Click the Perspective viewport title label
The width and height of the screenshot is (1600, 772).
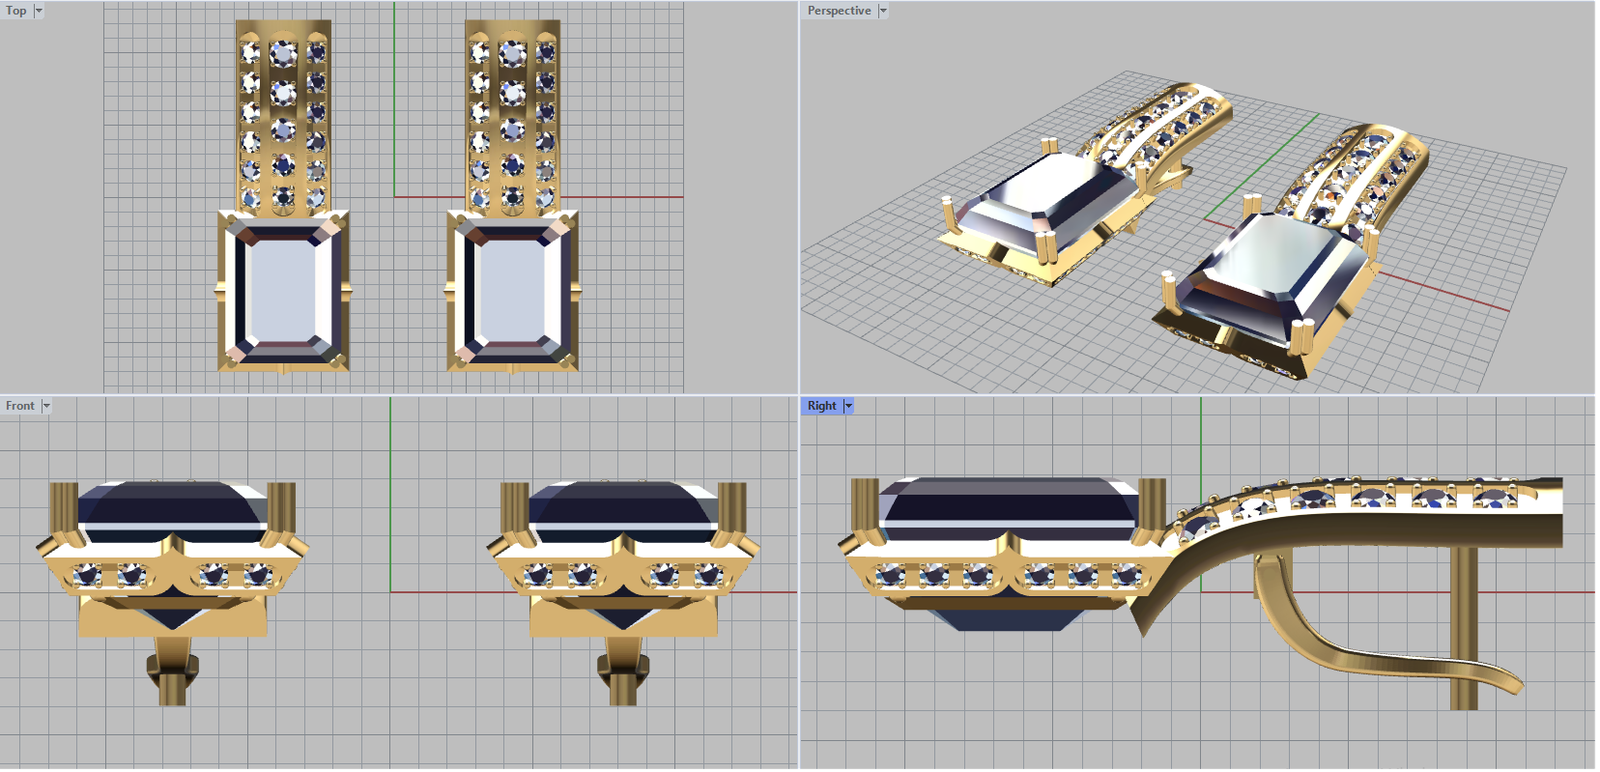[x=838, y=11]
